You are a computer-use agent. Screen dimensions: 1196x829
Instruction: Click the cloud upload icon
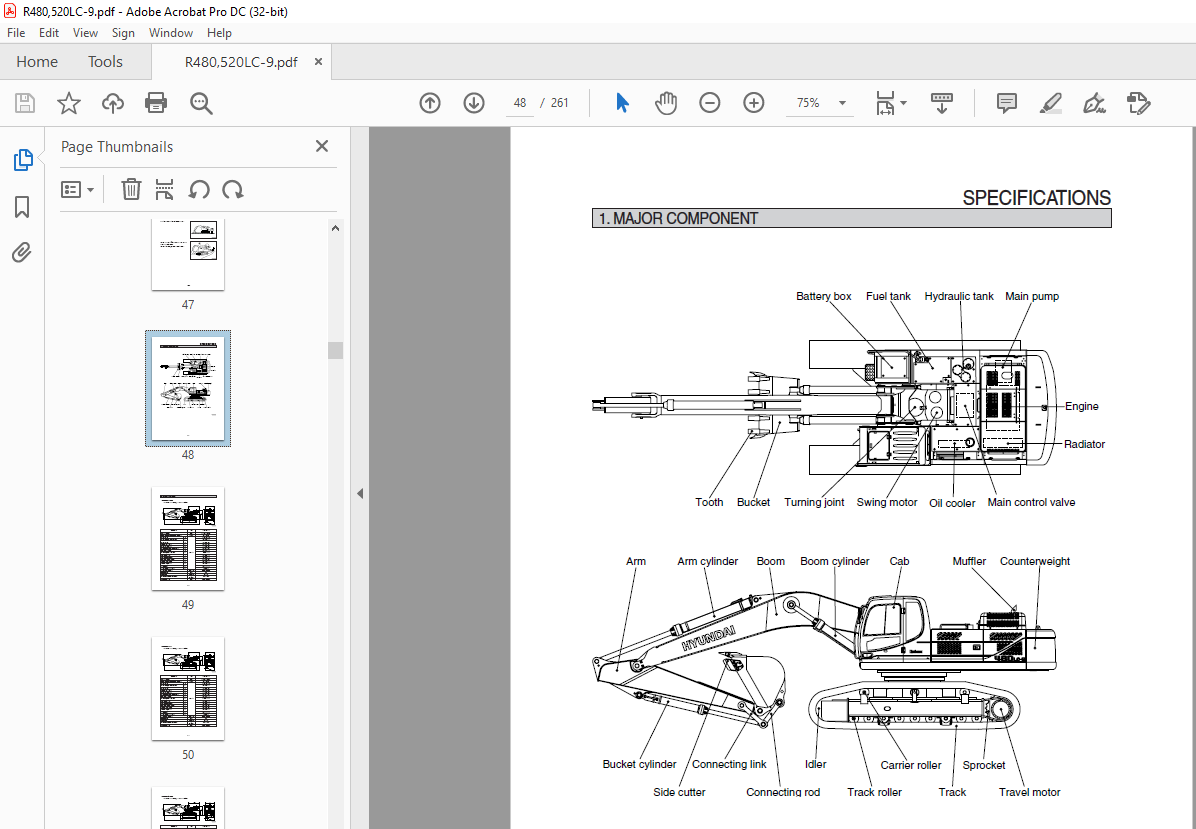[113, 103]
